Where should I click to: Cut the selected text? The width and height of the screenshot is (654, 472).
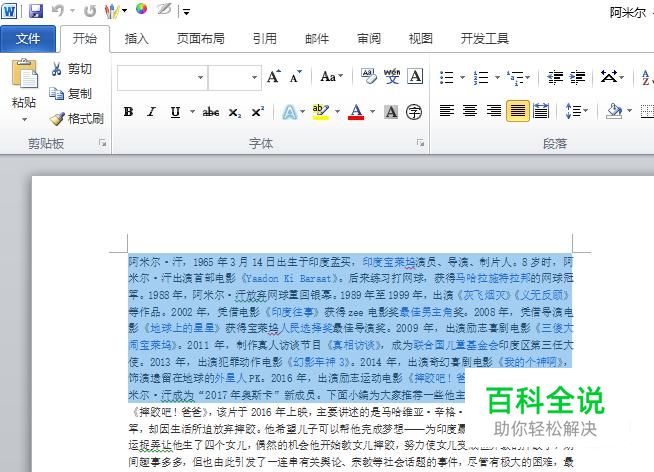(x=71, y=69)
